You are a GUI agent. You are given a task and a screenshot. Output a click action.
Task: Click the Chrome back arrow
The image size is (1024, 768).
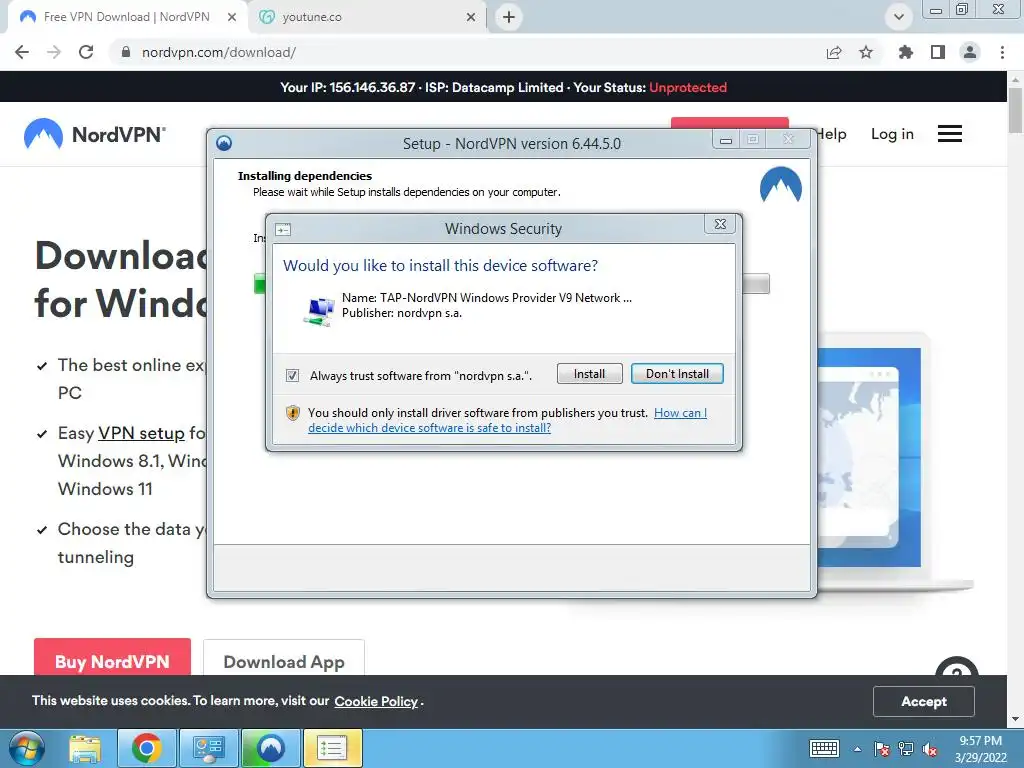(x=22, y=52)
